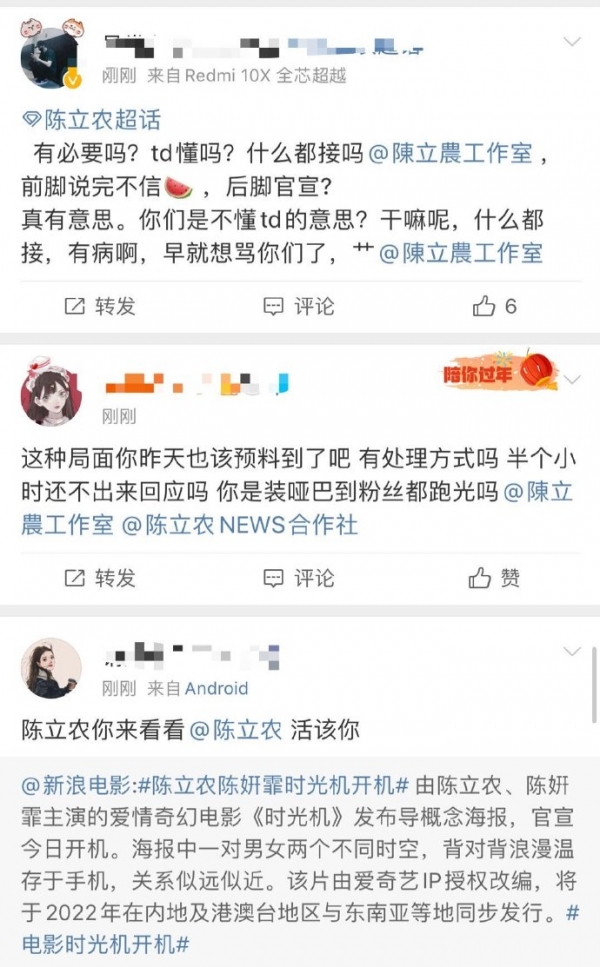
Task: Open the @陈立农 mention in the third post
Action: (235, 730)
